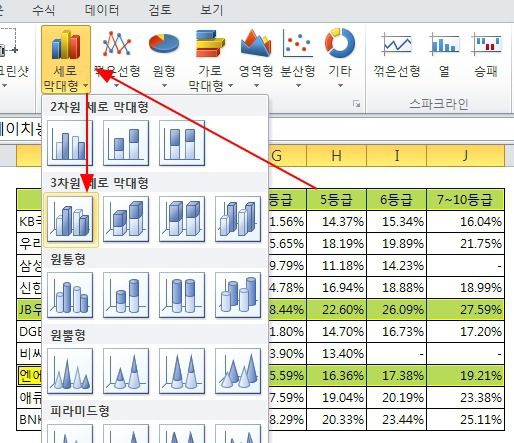This screenshot has height=443, width=514.
Task: Click cell with value 11.18%
Action: click(x=336, y=265)
